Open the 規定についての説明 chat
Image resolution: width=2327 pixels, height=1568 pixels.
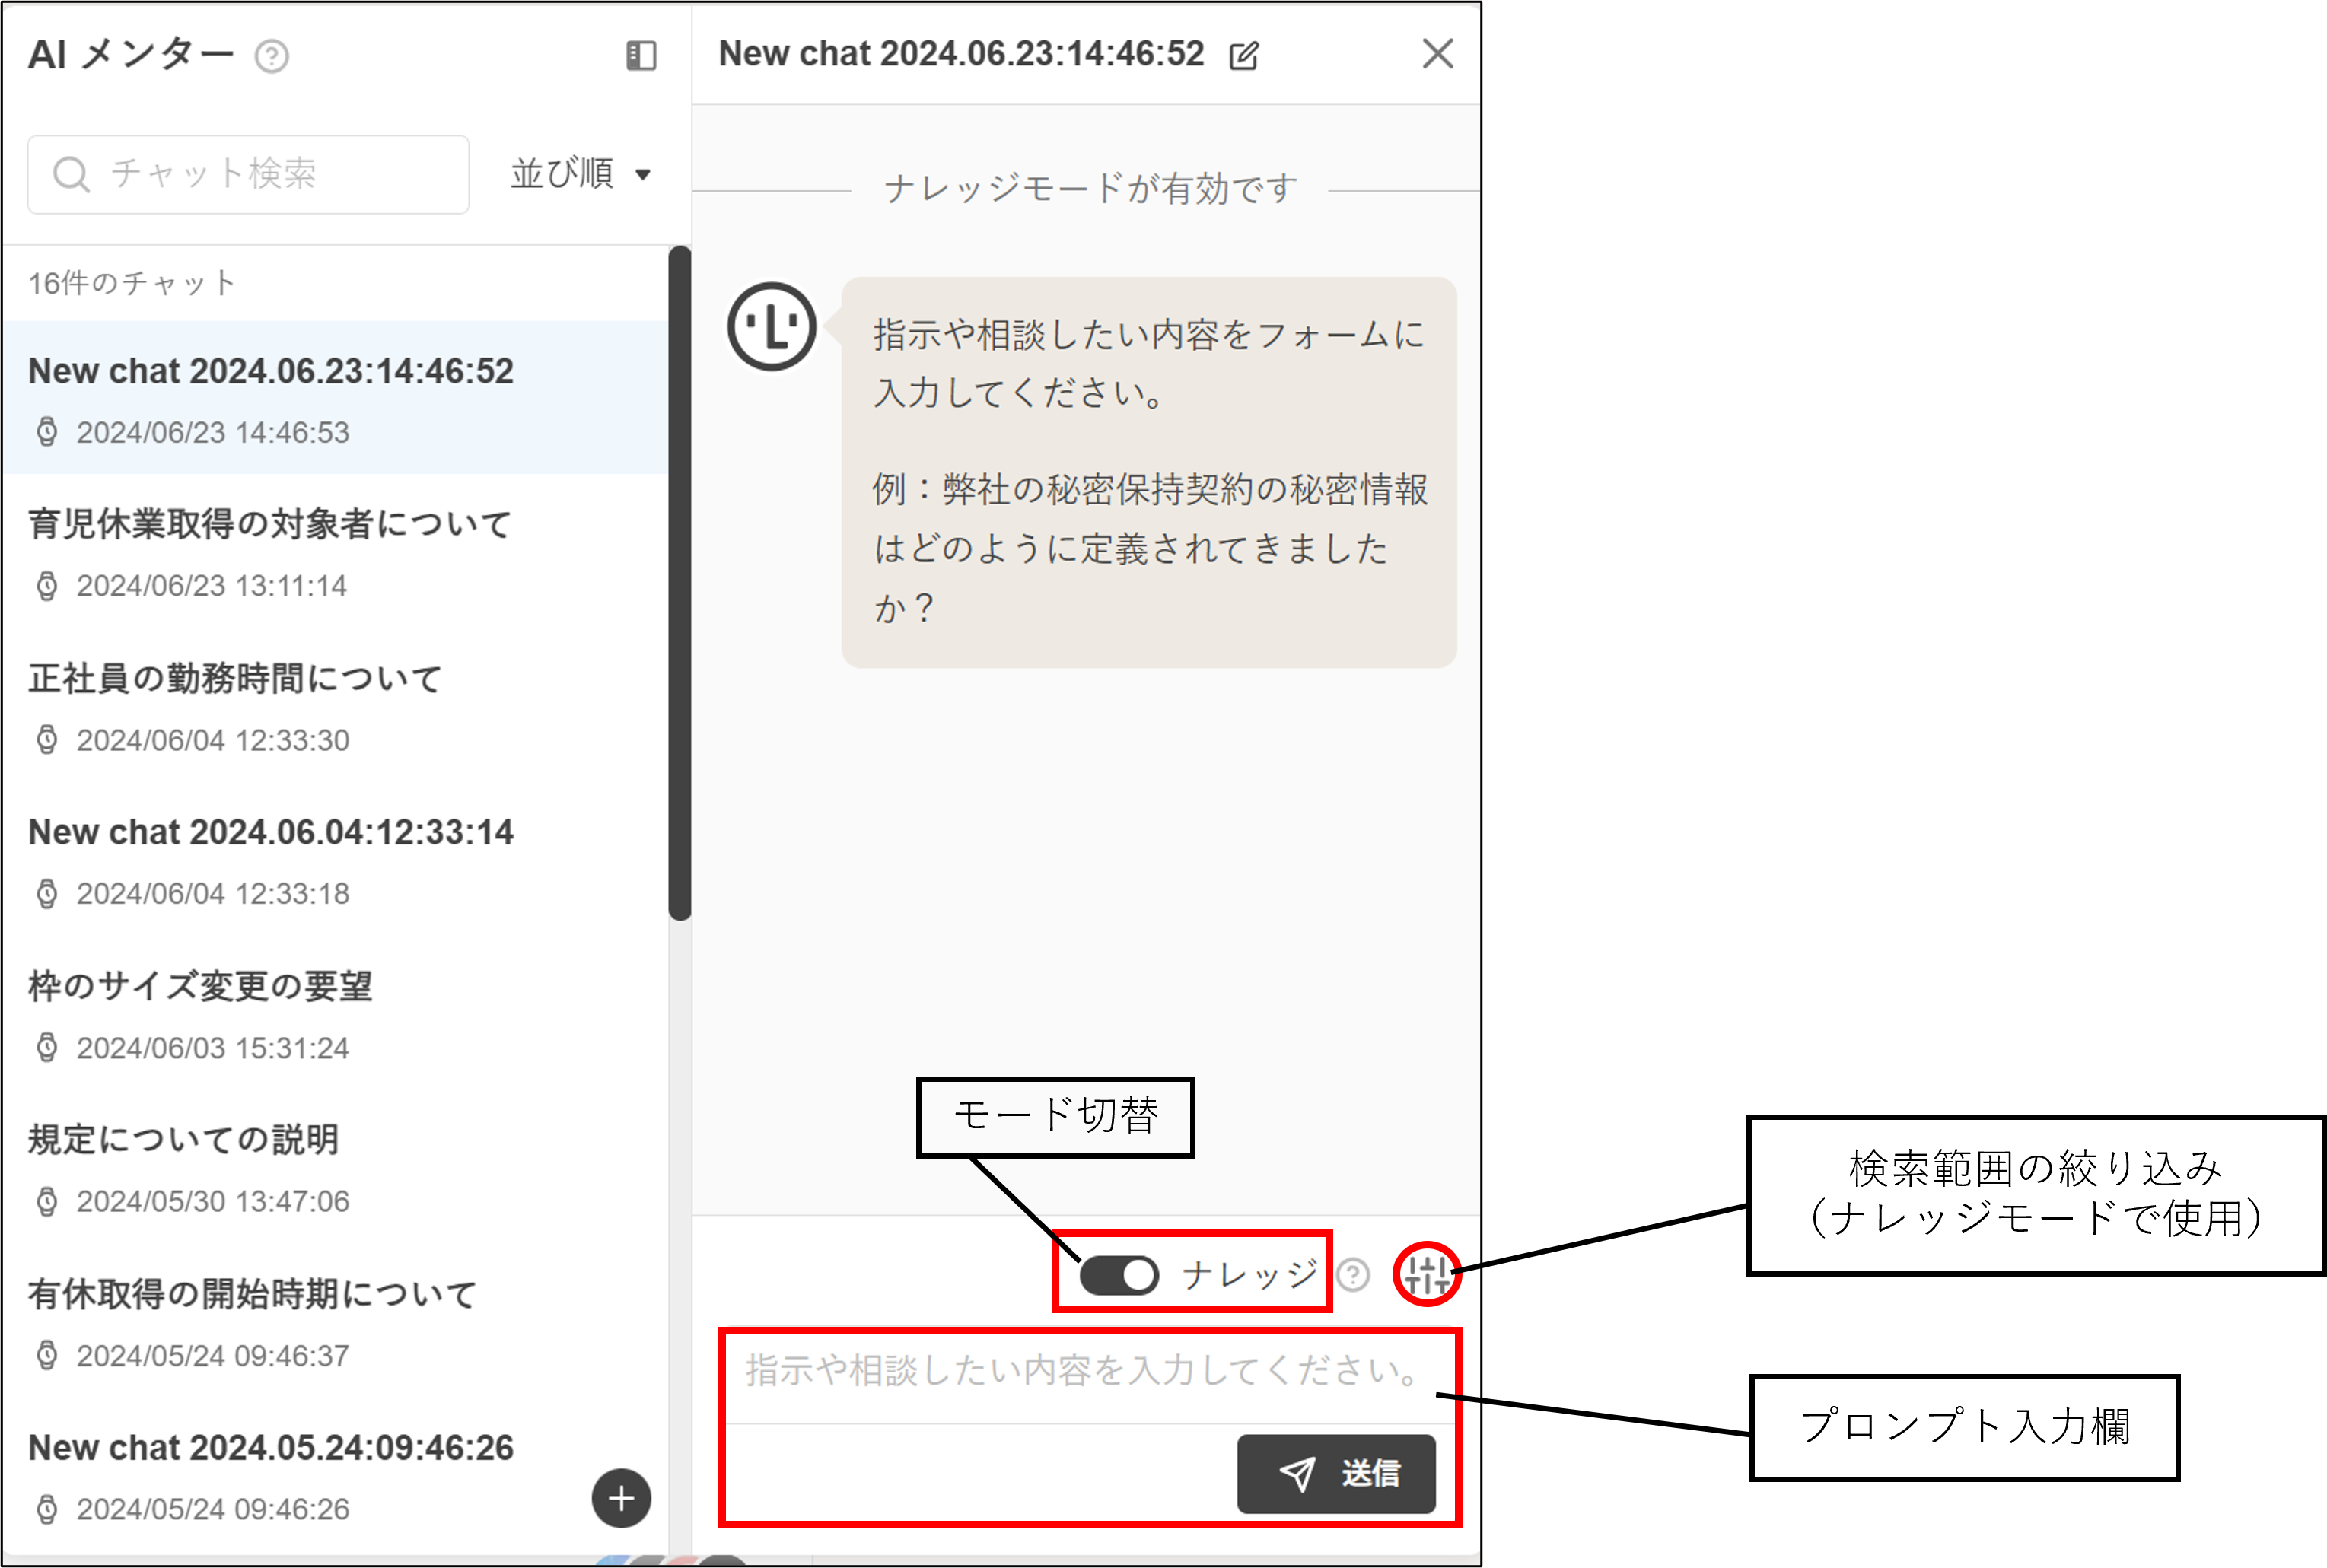[x=183, y=1139]
